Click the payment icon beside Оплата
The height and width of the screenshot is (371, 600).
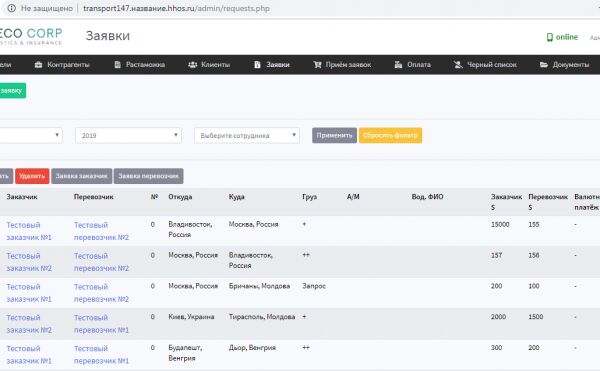click(398, 65)
